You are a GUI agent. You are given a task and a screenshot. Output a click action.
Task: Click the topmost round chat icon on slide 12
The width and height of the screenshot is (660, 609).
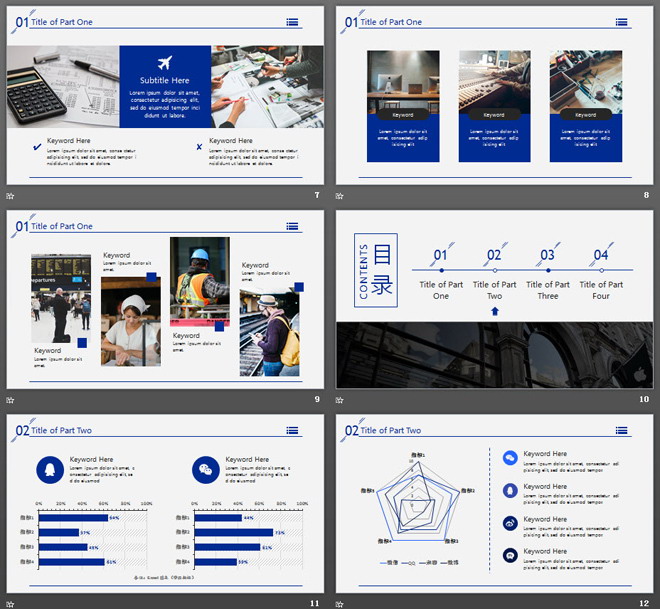[510, 458]
